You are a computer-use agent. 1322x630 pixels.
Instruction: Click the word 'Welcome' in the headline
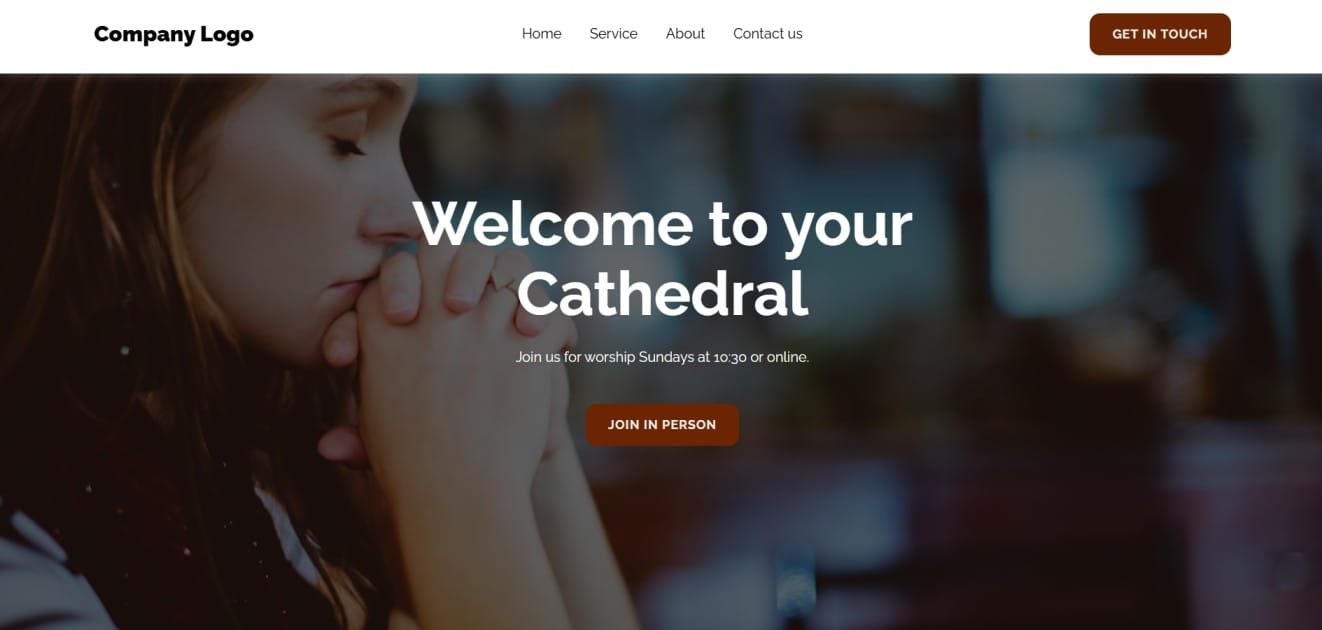coord(553,223)
